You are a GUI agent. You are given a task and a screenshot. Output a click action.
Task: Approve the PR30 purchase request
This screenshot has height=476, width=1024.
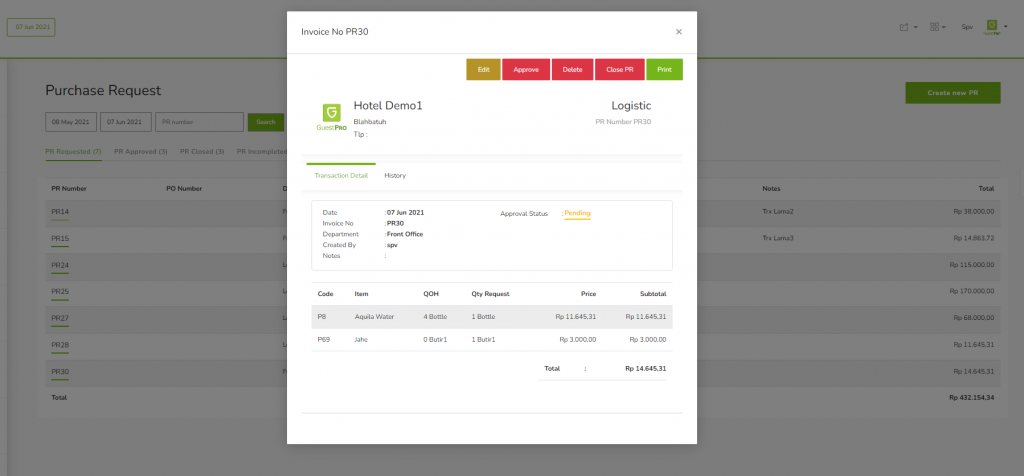[526, 69]
